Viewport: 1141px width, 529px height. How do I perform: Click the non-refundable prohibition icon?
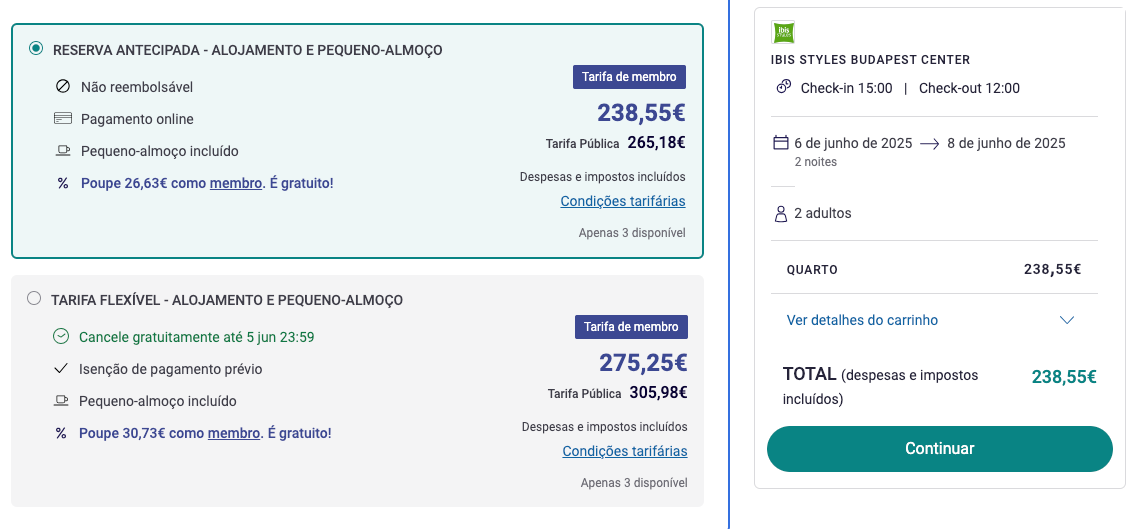click(x=63, y=87)
